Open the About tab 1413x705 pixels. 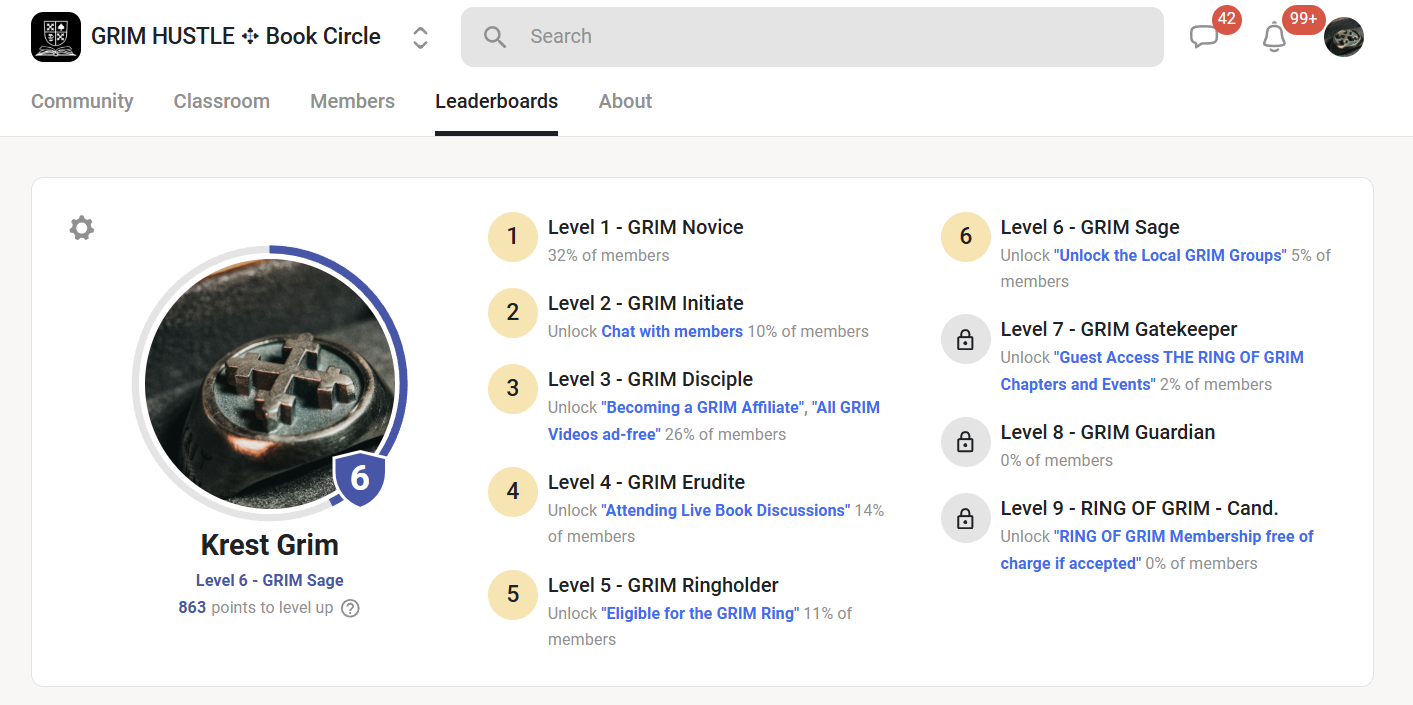coord(625,101)
